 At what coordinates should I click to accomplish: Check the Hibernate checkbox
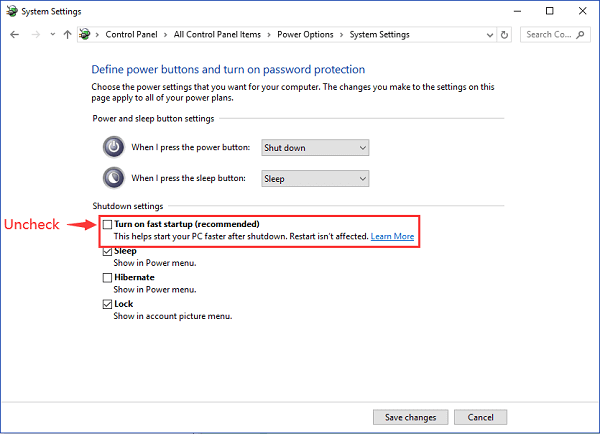point(108,277)
